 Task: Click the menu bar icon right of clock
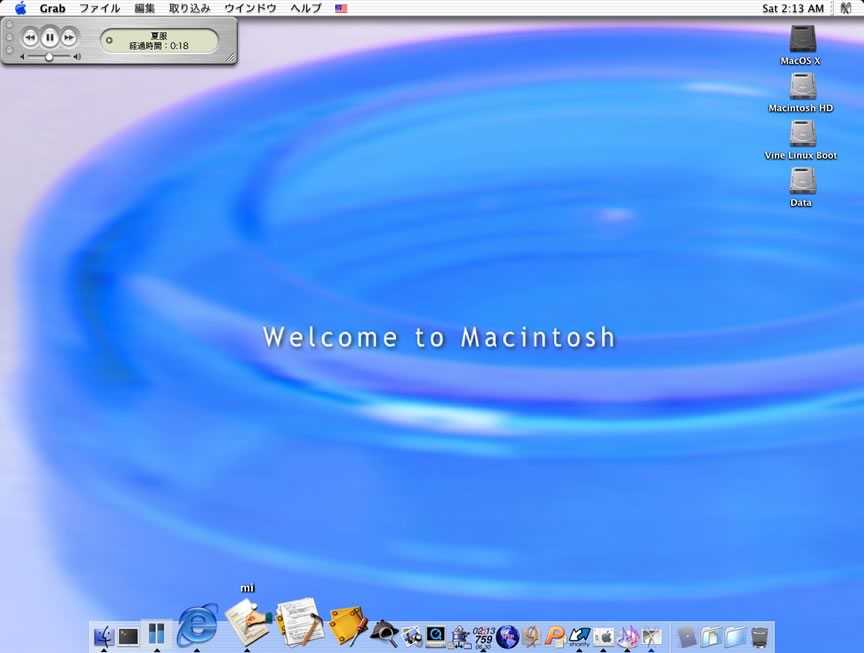tap(845, 8)
